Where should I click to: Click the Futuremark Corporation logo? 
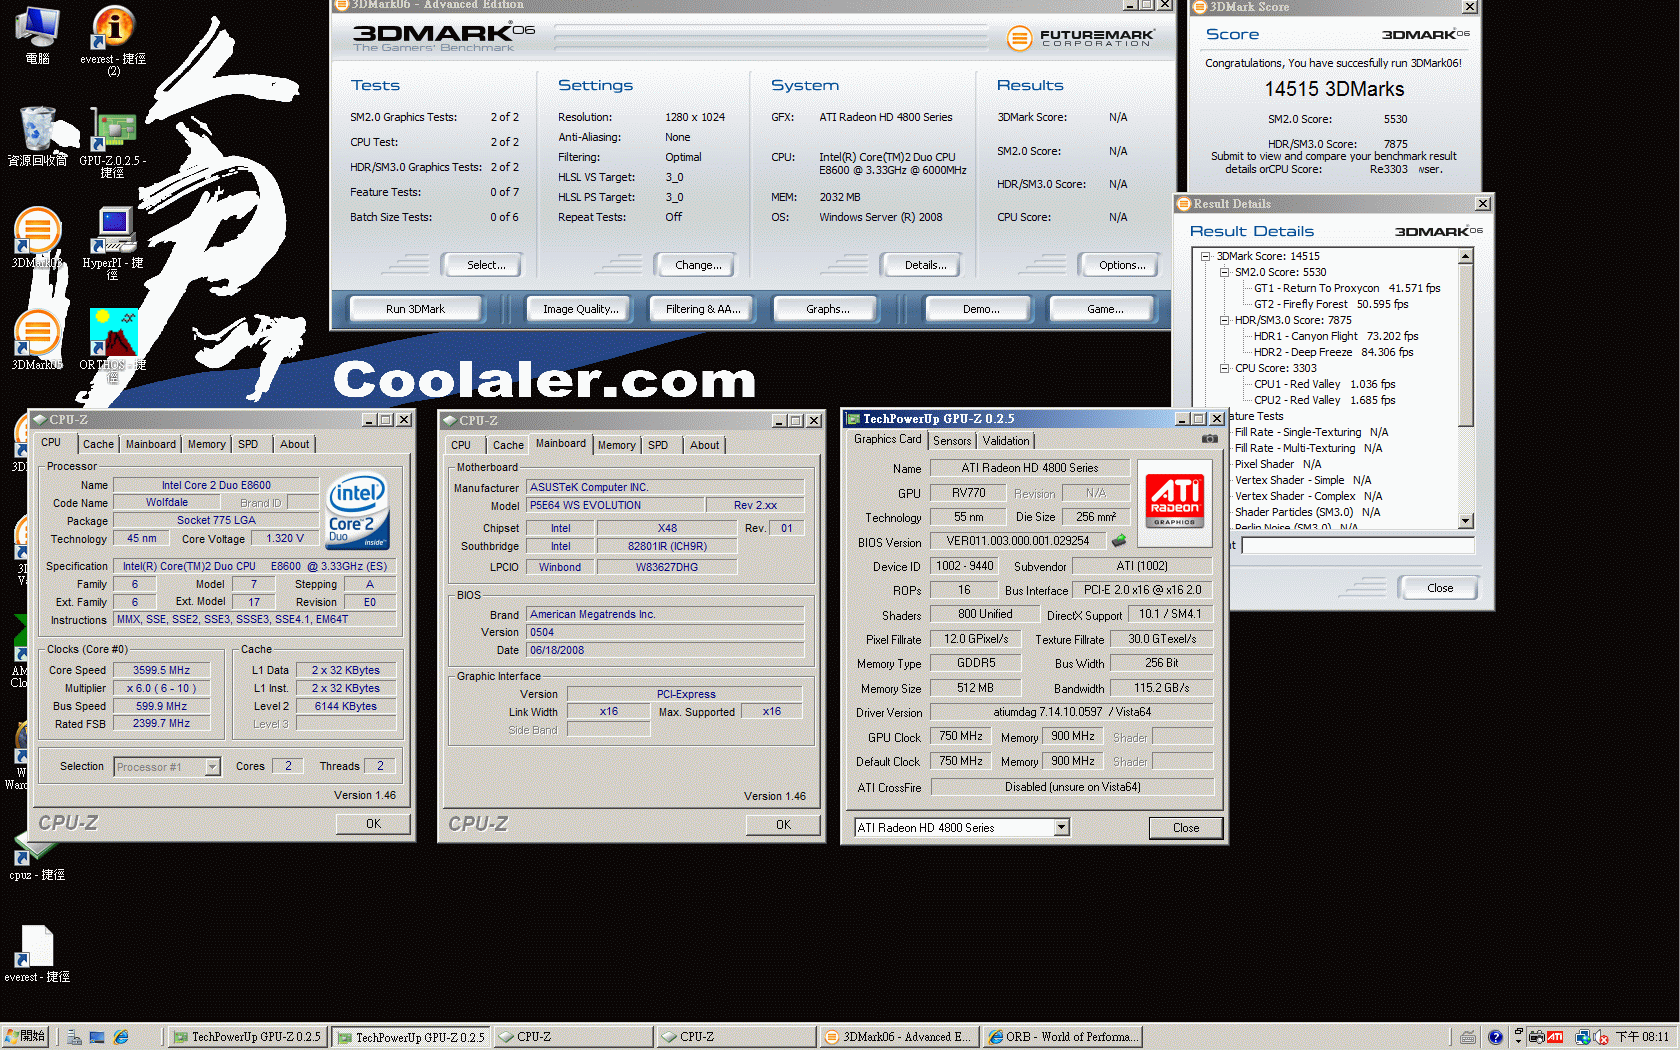[1080, 38]
